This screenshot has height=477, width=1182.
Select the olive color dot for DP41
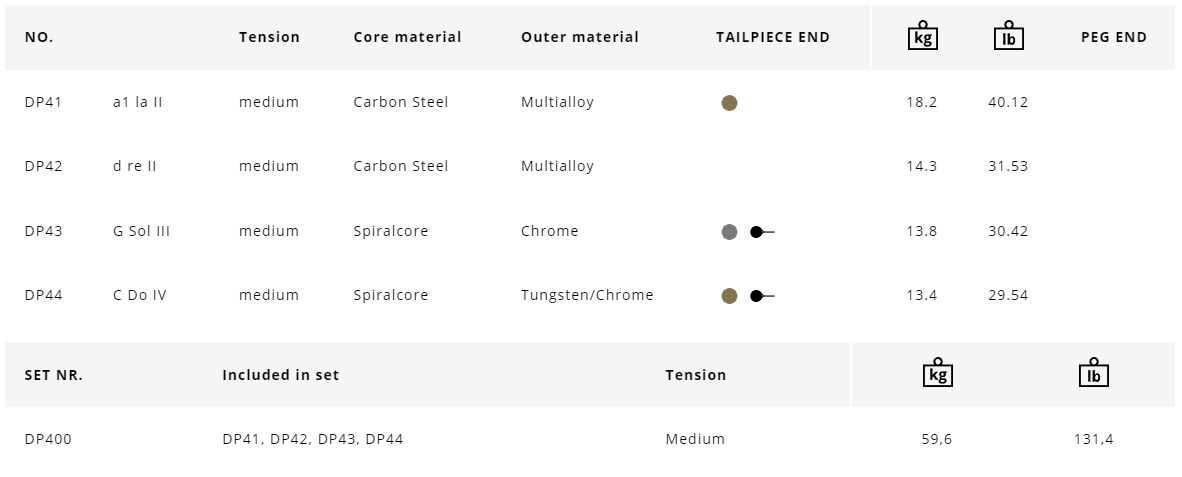point(729,103)
